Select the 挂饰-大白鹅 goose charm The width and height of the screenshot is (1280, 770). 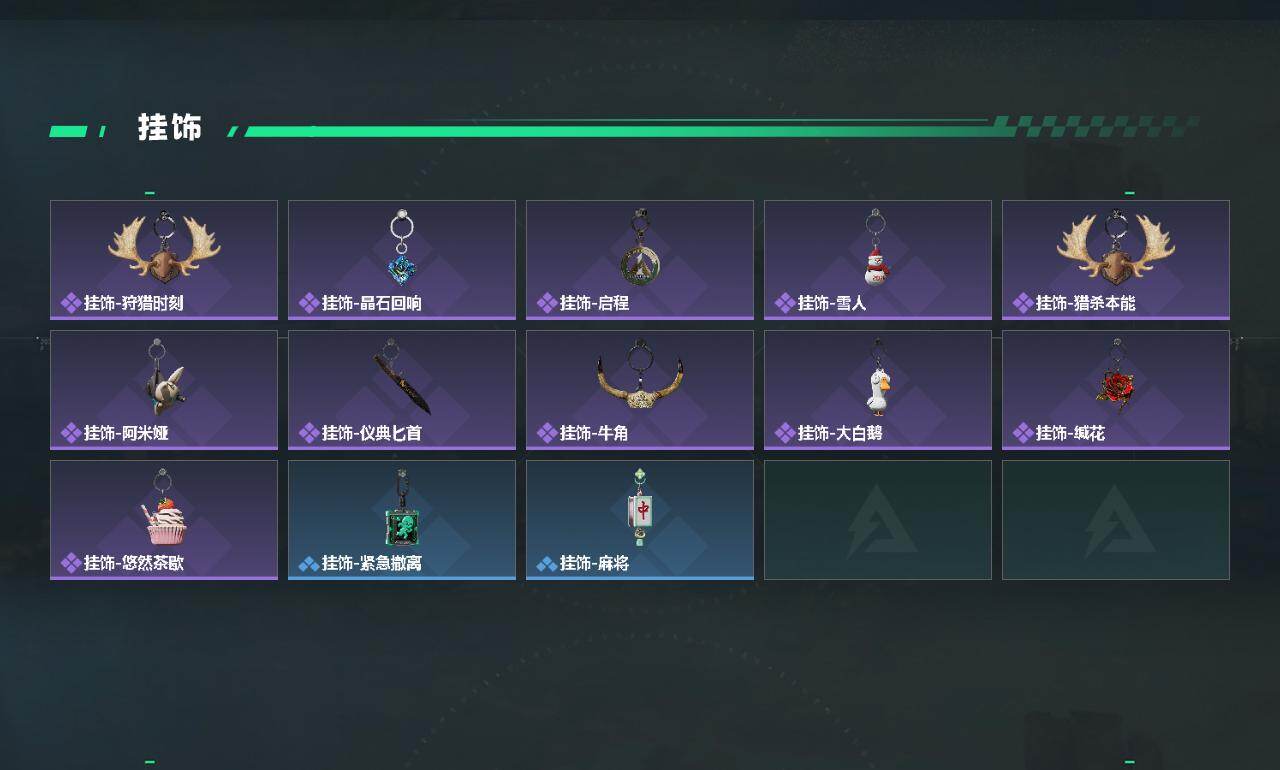tap(878, 390)
